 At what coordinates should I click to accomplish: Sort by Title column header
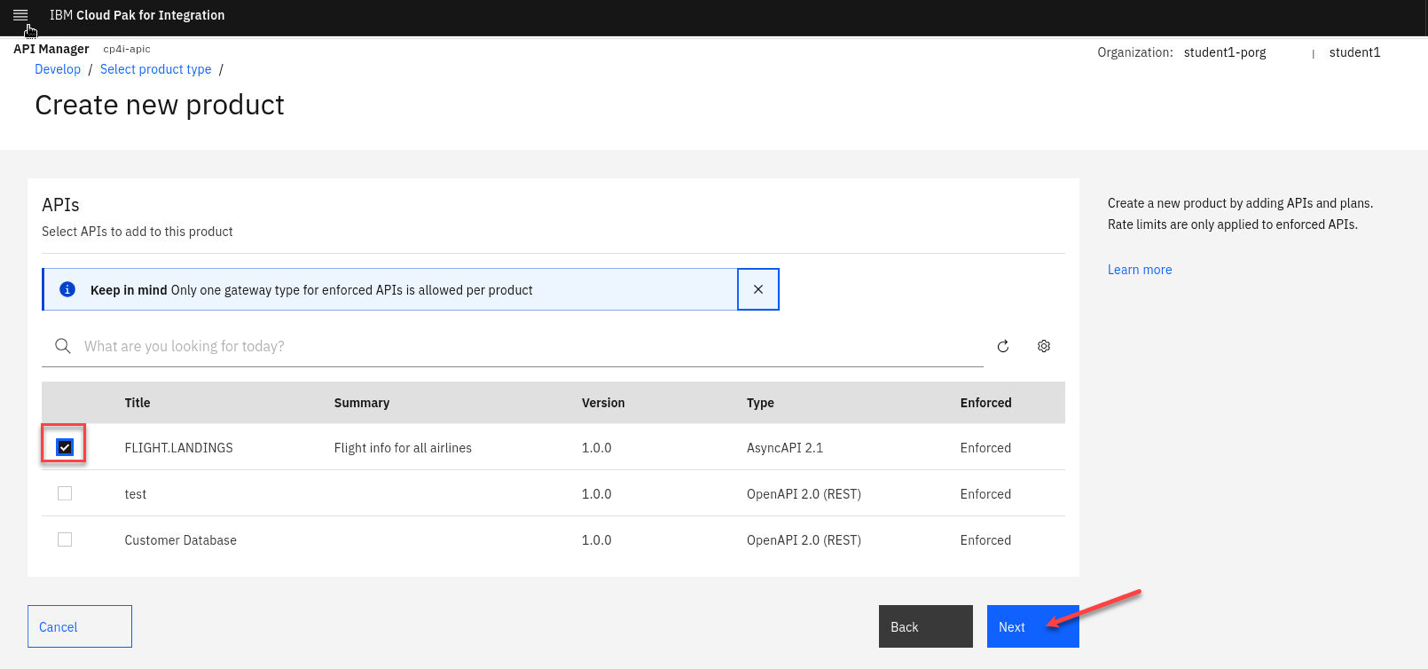(137, 403)
